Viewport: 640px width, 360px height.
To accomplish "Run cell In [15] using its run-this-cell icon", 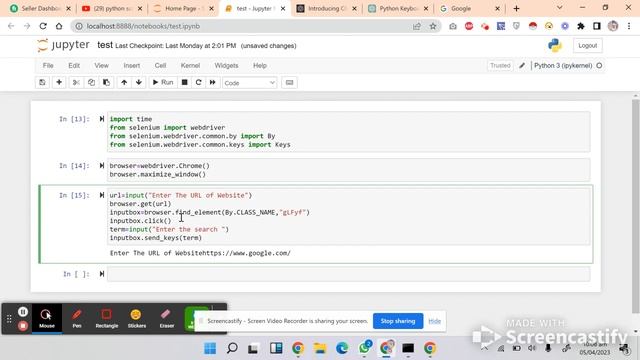I will 102,195.
